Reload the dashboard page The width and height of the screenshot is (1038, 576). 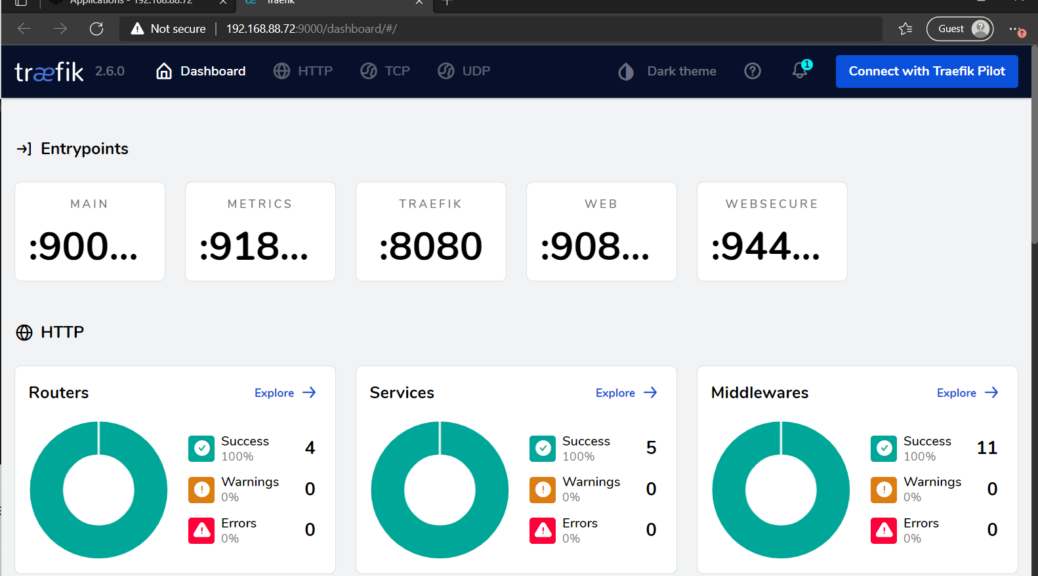pos(97,28)
